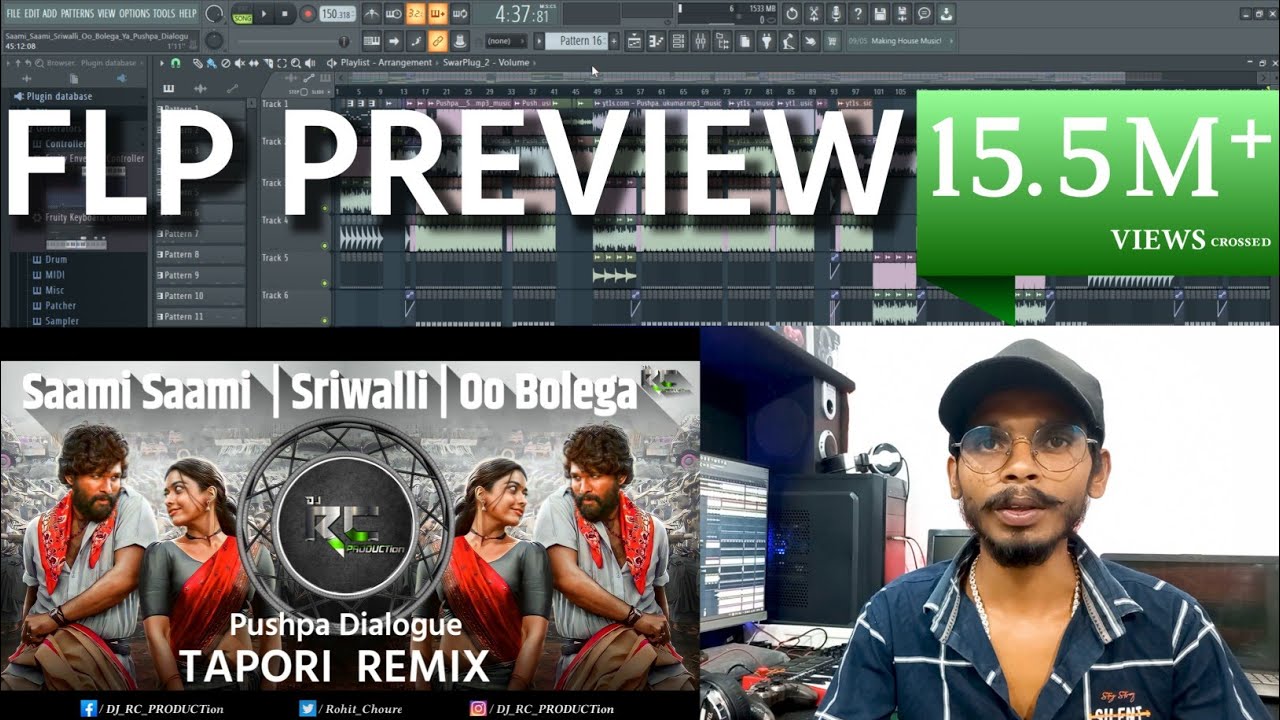This screenshot has width=1280, height=720.
Task: Open the EDIT menu
Action: click(x=33, y=14)
